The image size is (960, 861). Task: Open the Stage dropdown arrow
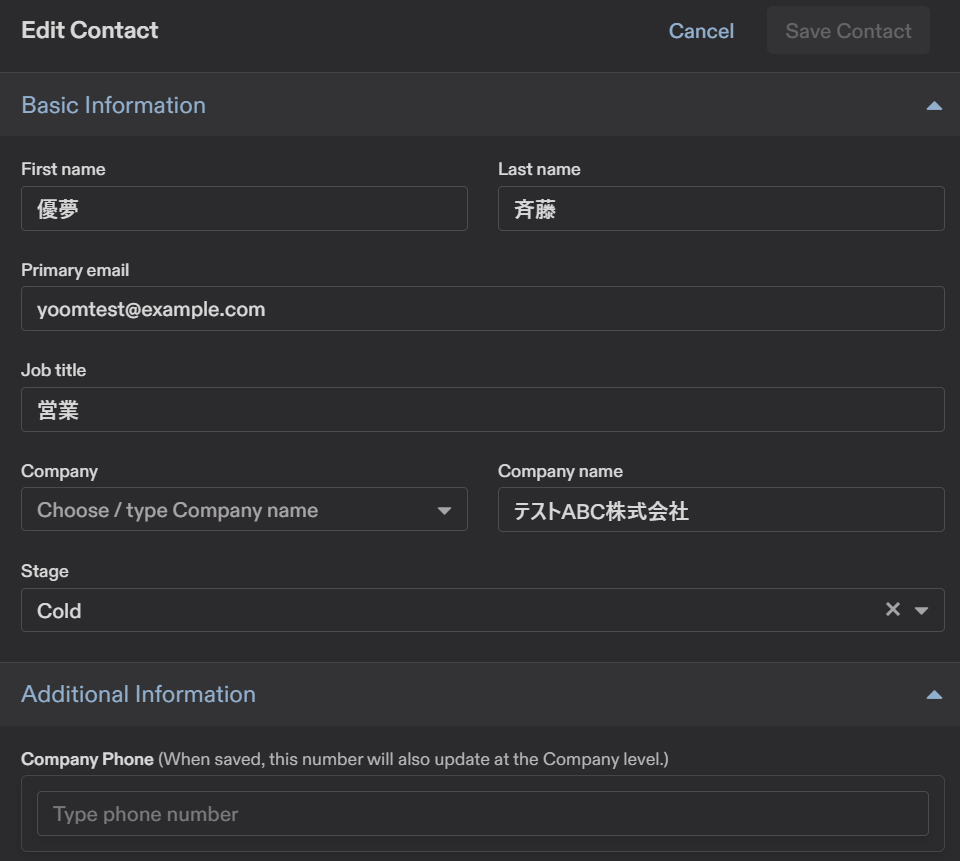[922, 610]
